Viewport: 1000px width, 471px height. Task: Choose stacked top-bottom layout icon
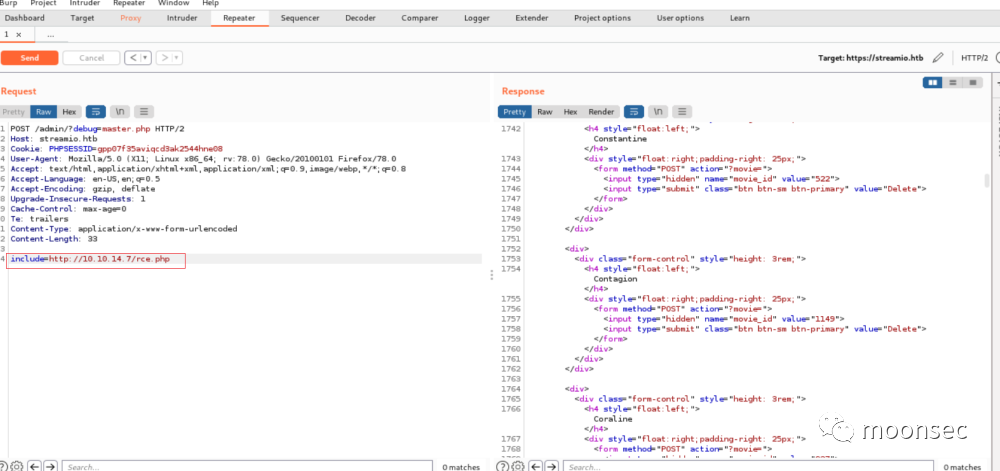coord(952,82)
